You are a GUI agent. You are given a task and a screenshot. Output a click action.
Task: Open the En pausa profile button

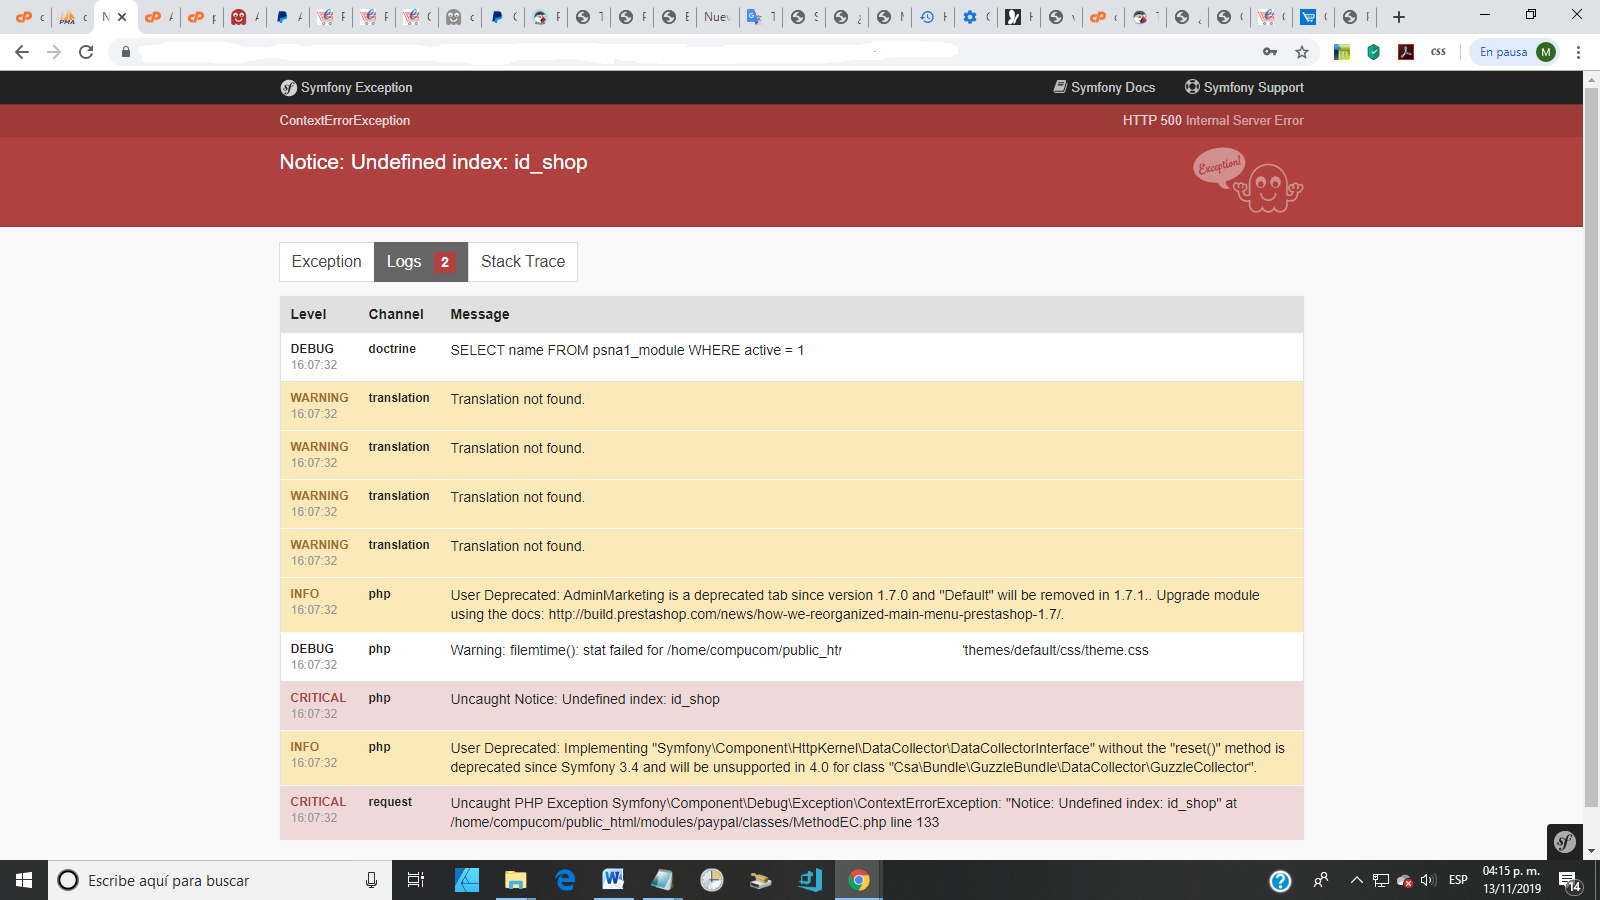(1515, 52)
